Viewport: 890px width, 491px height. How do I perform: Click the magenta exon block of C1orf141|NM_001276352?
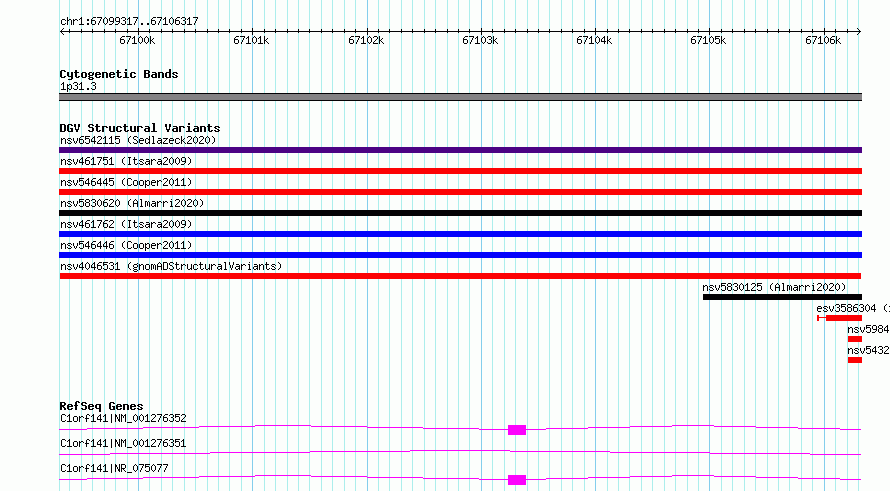517,430
